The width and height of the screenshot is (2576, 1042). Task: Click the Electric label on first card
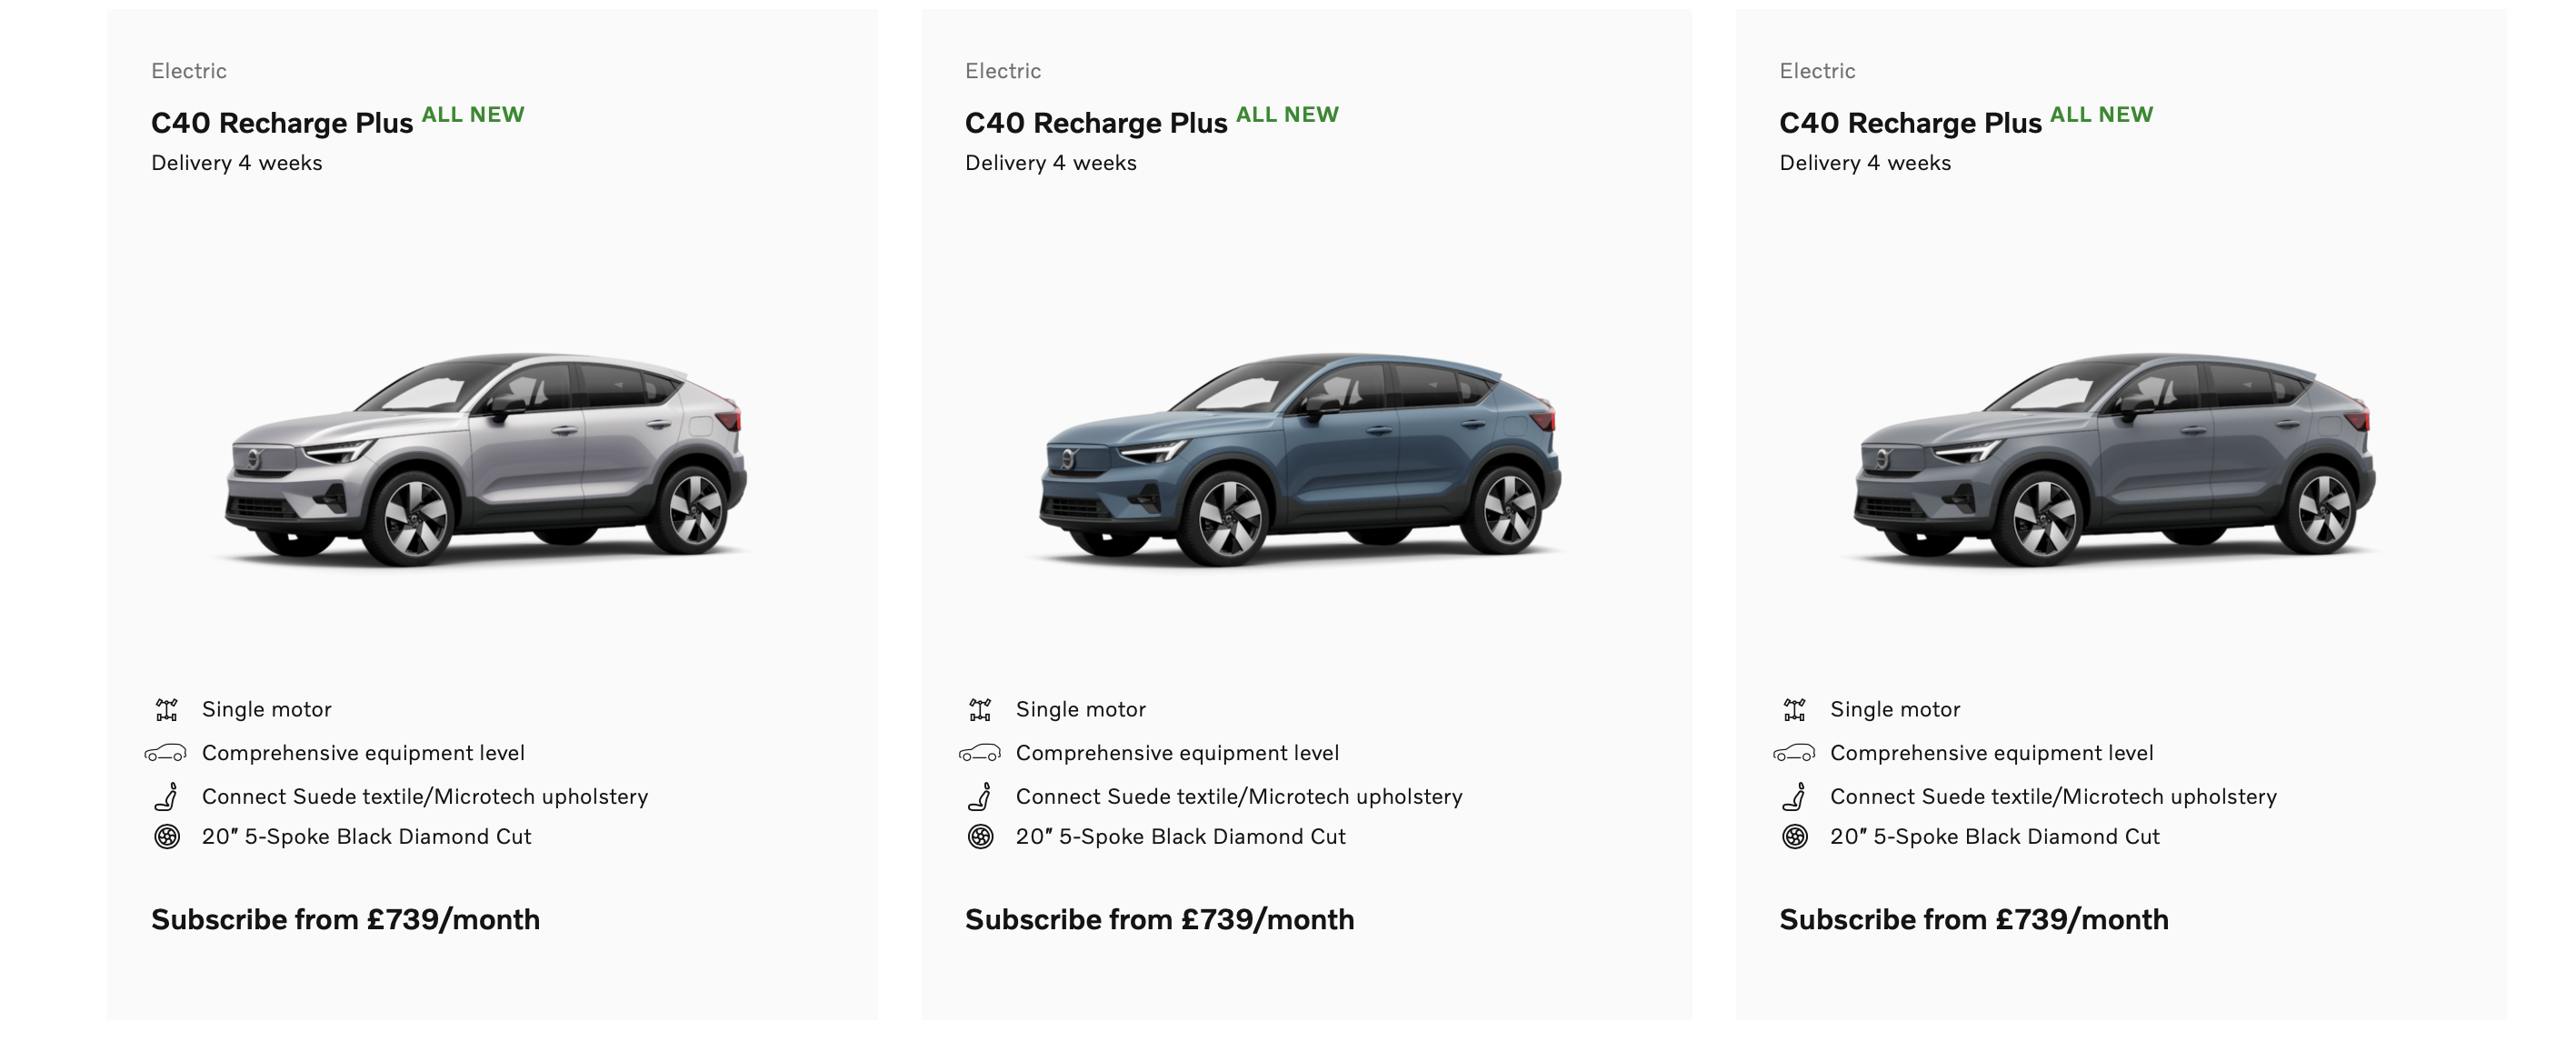tap(188, 70)
